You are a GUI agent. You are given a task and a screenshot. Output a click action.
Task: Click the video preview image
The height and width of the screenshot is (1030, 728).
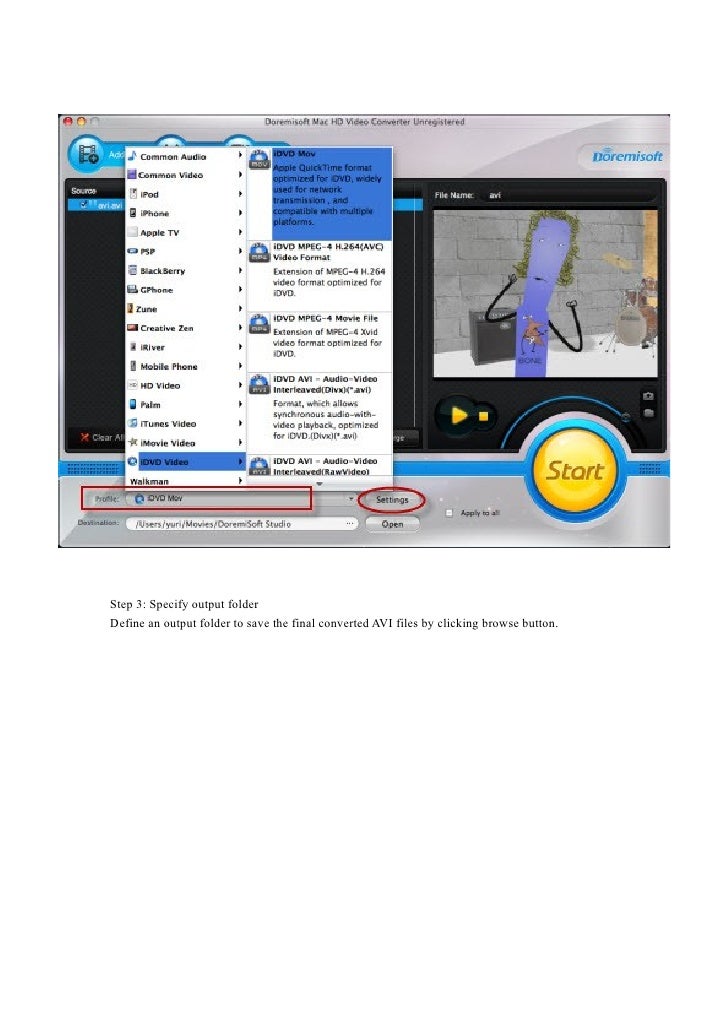pos(545,293)
